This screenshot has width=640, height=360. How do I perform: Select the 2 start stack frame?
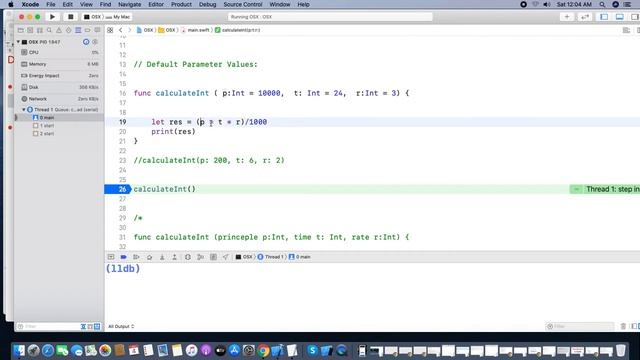pos(59,133)
